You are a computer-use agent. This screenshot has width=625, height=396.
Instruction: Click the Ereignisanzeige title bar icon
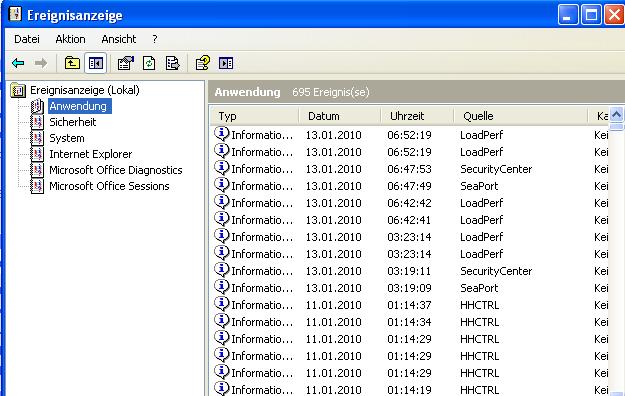[x=15, y=14]
